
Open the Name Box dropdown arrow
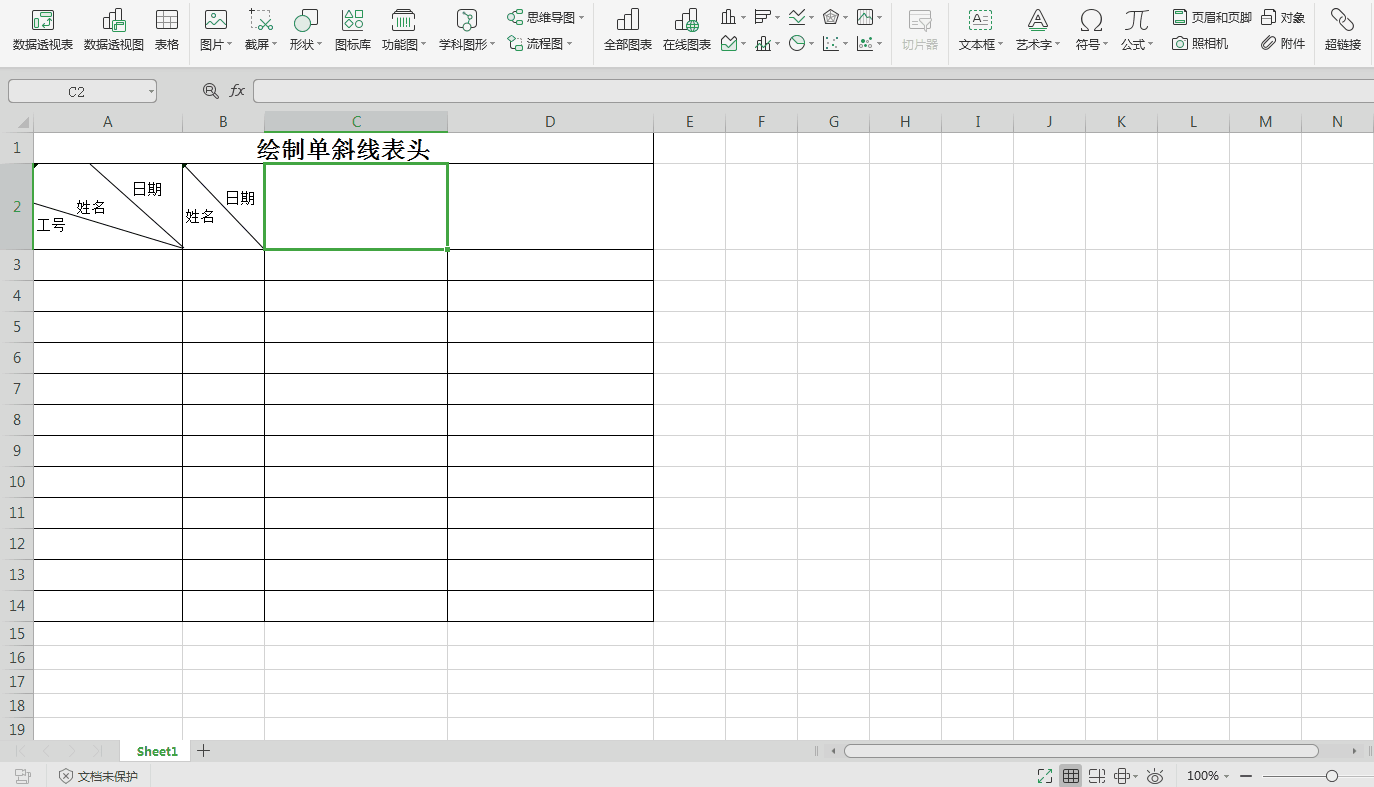[x=151, y=92]
